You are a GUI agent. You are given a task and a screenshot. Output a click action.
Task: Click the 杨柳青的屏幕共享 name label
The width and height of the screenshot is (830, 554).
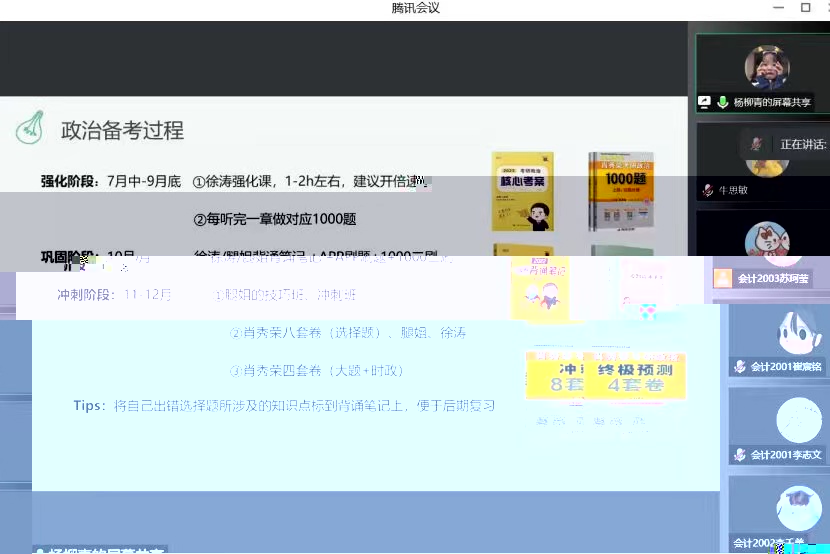click(x=772, y=102)
